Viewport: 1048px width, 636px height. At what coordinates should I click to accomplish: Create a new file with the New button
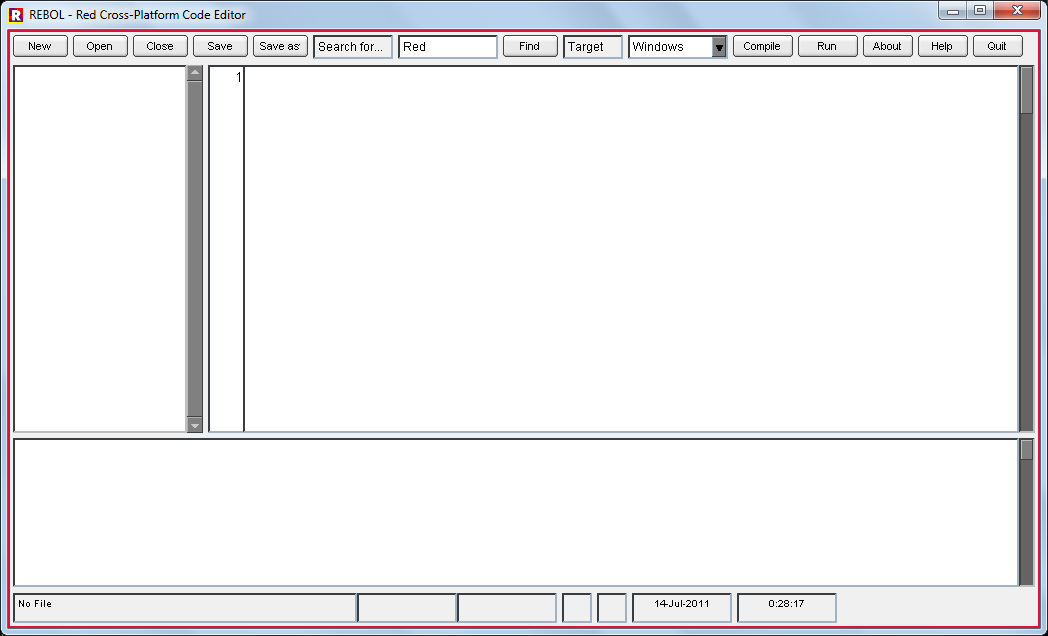(39, 46)
